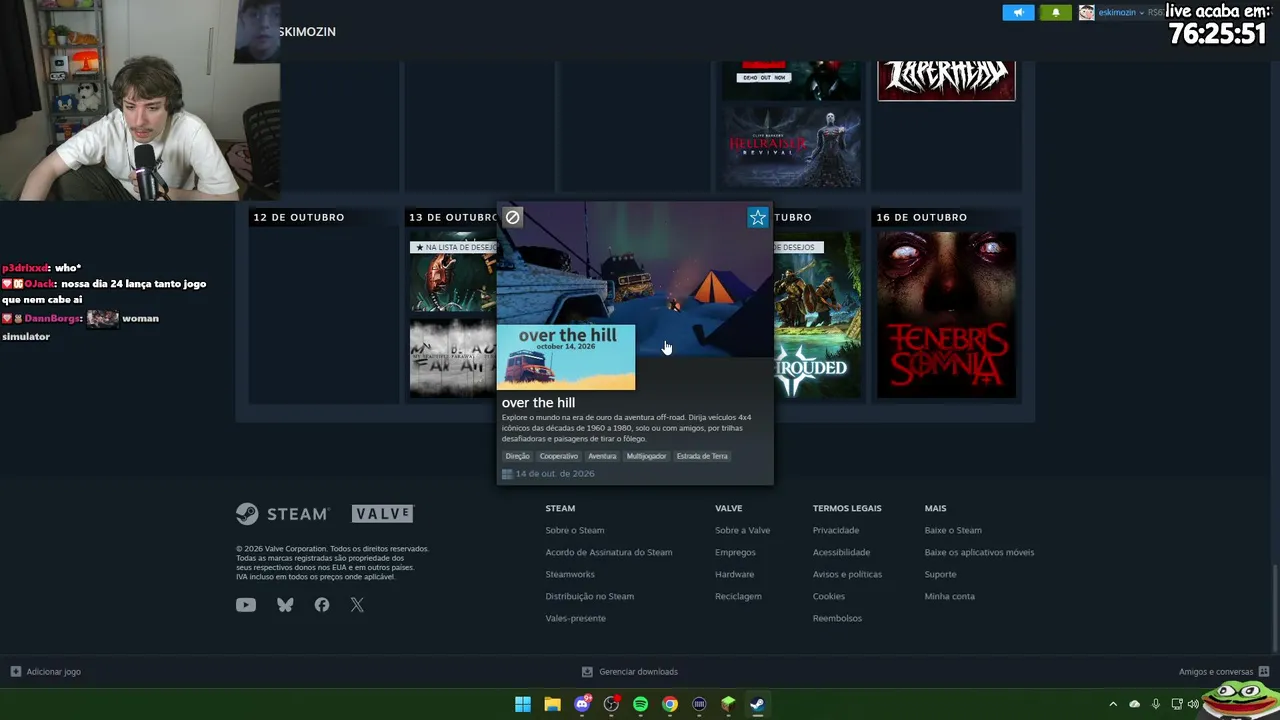Show hidden system tray icons
Viewport: 1280px width, 720px height.
point(1113,704)
